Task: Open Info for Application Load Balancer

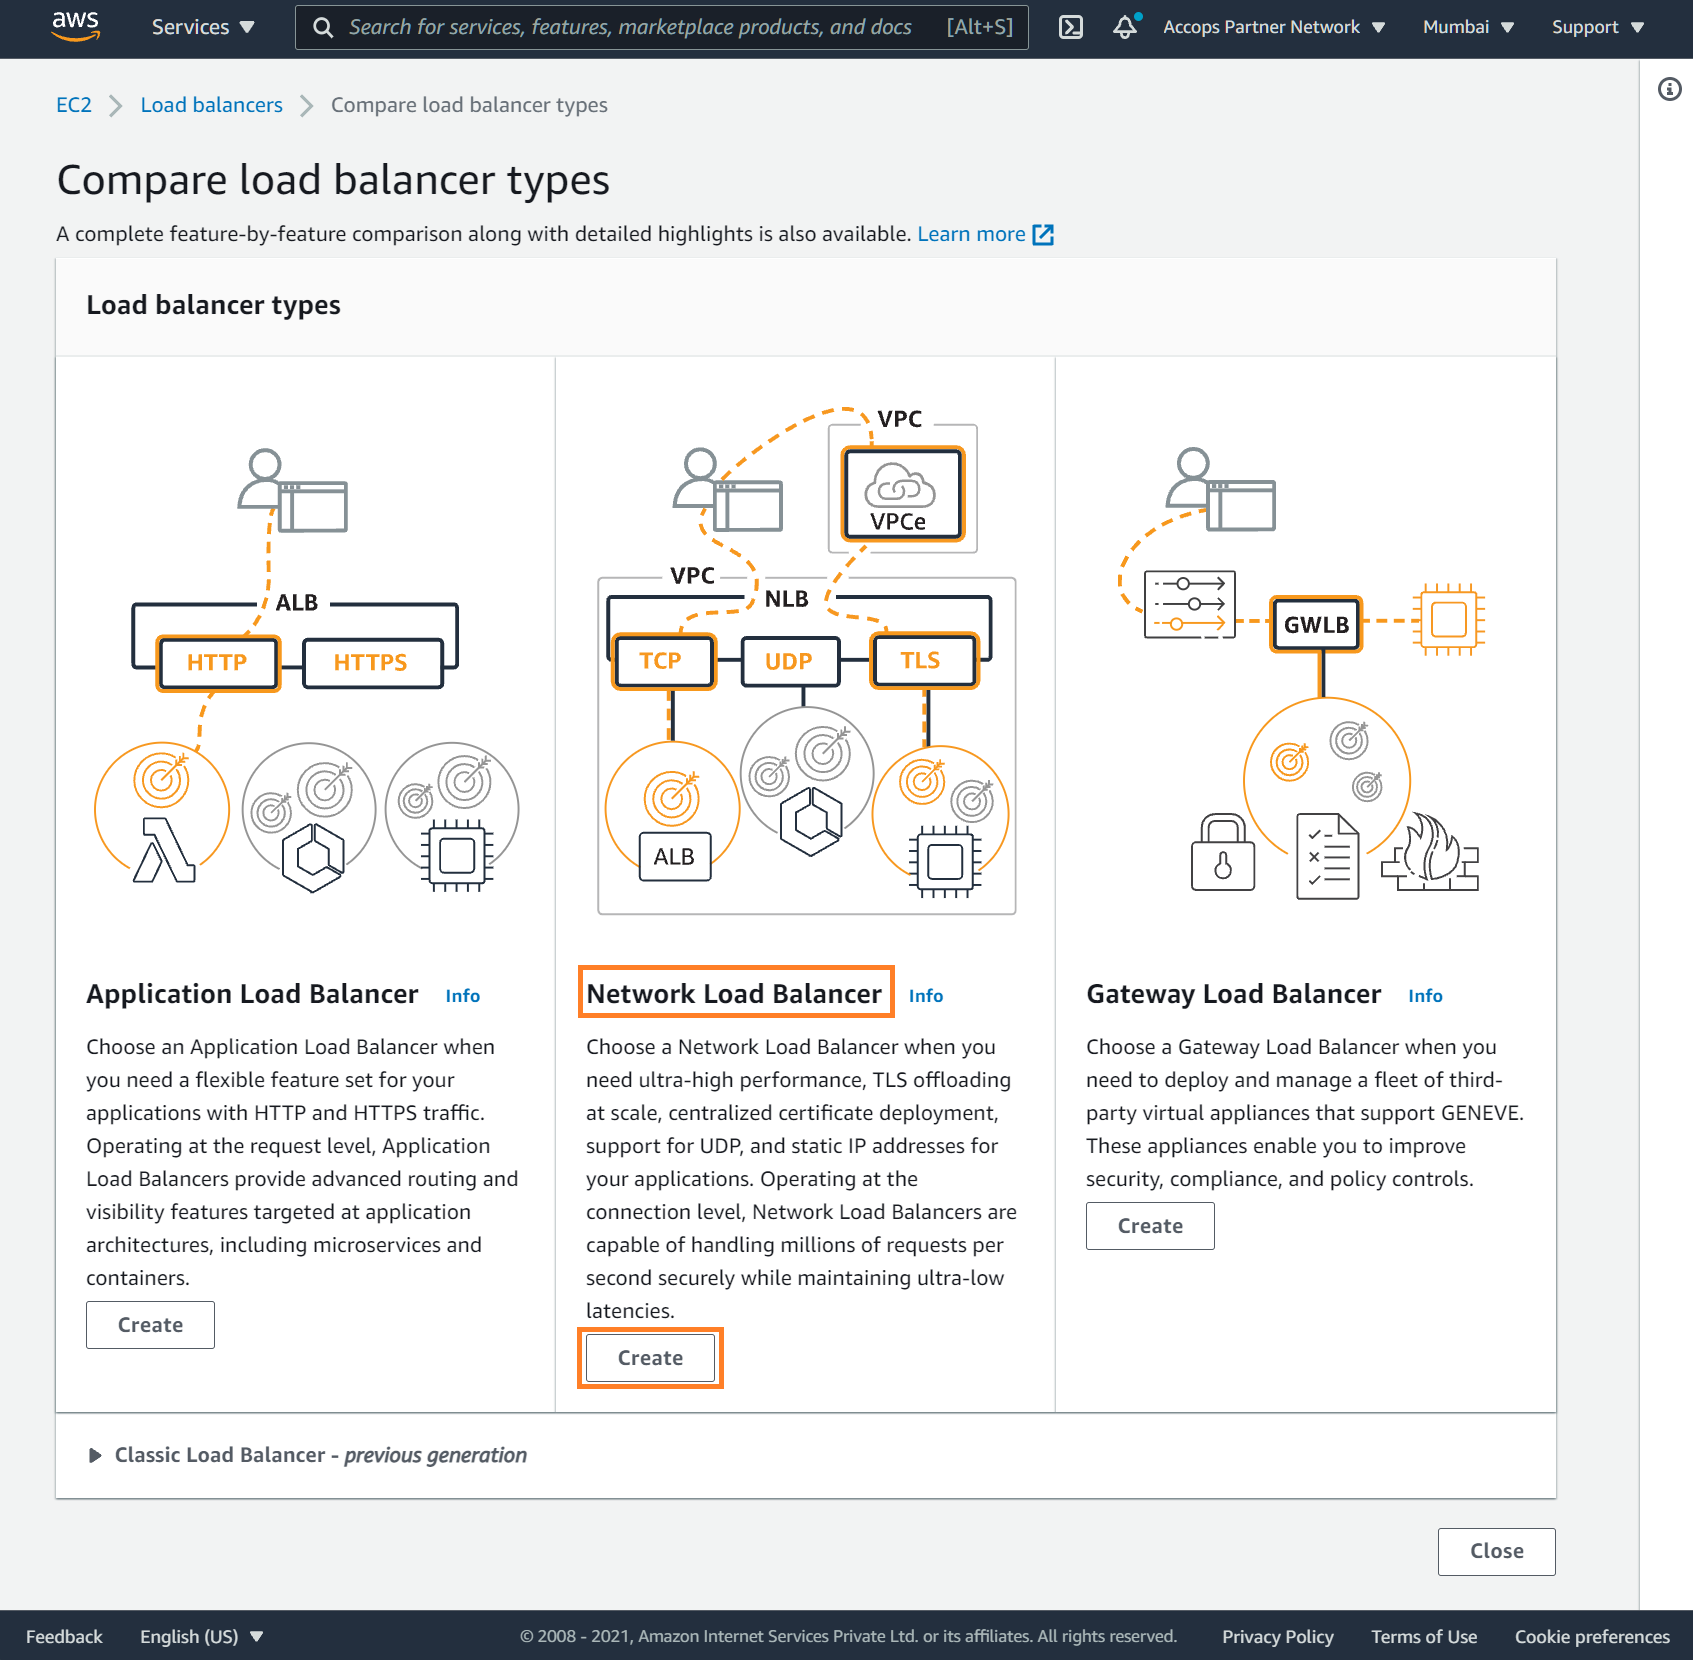Action: click(x=463, y=996)
